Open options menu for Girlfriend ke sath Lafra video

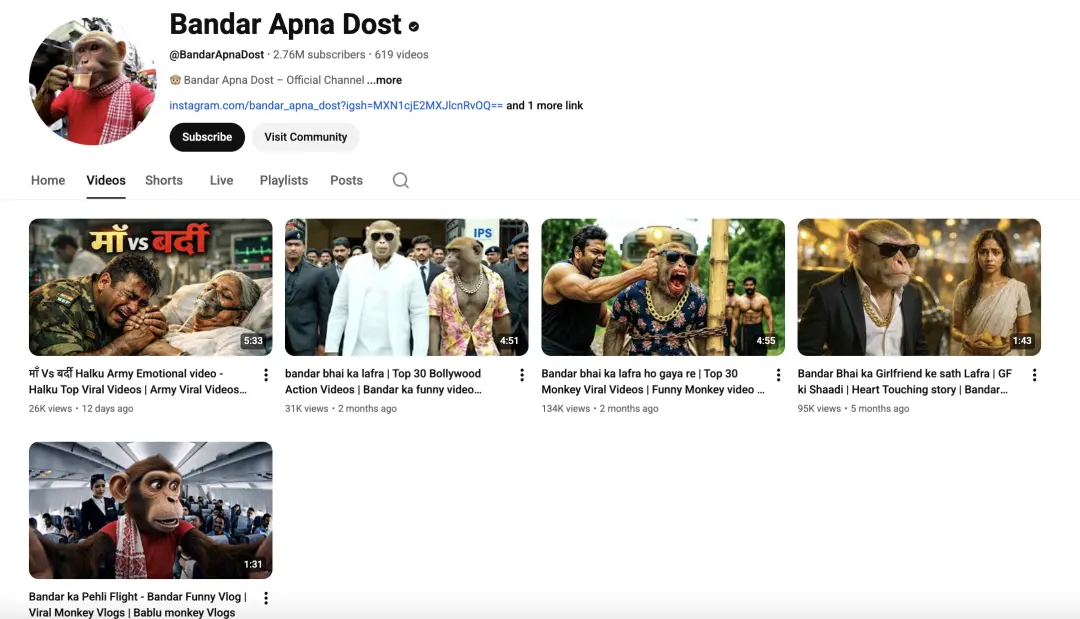[1034, 375]
